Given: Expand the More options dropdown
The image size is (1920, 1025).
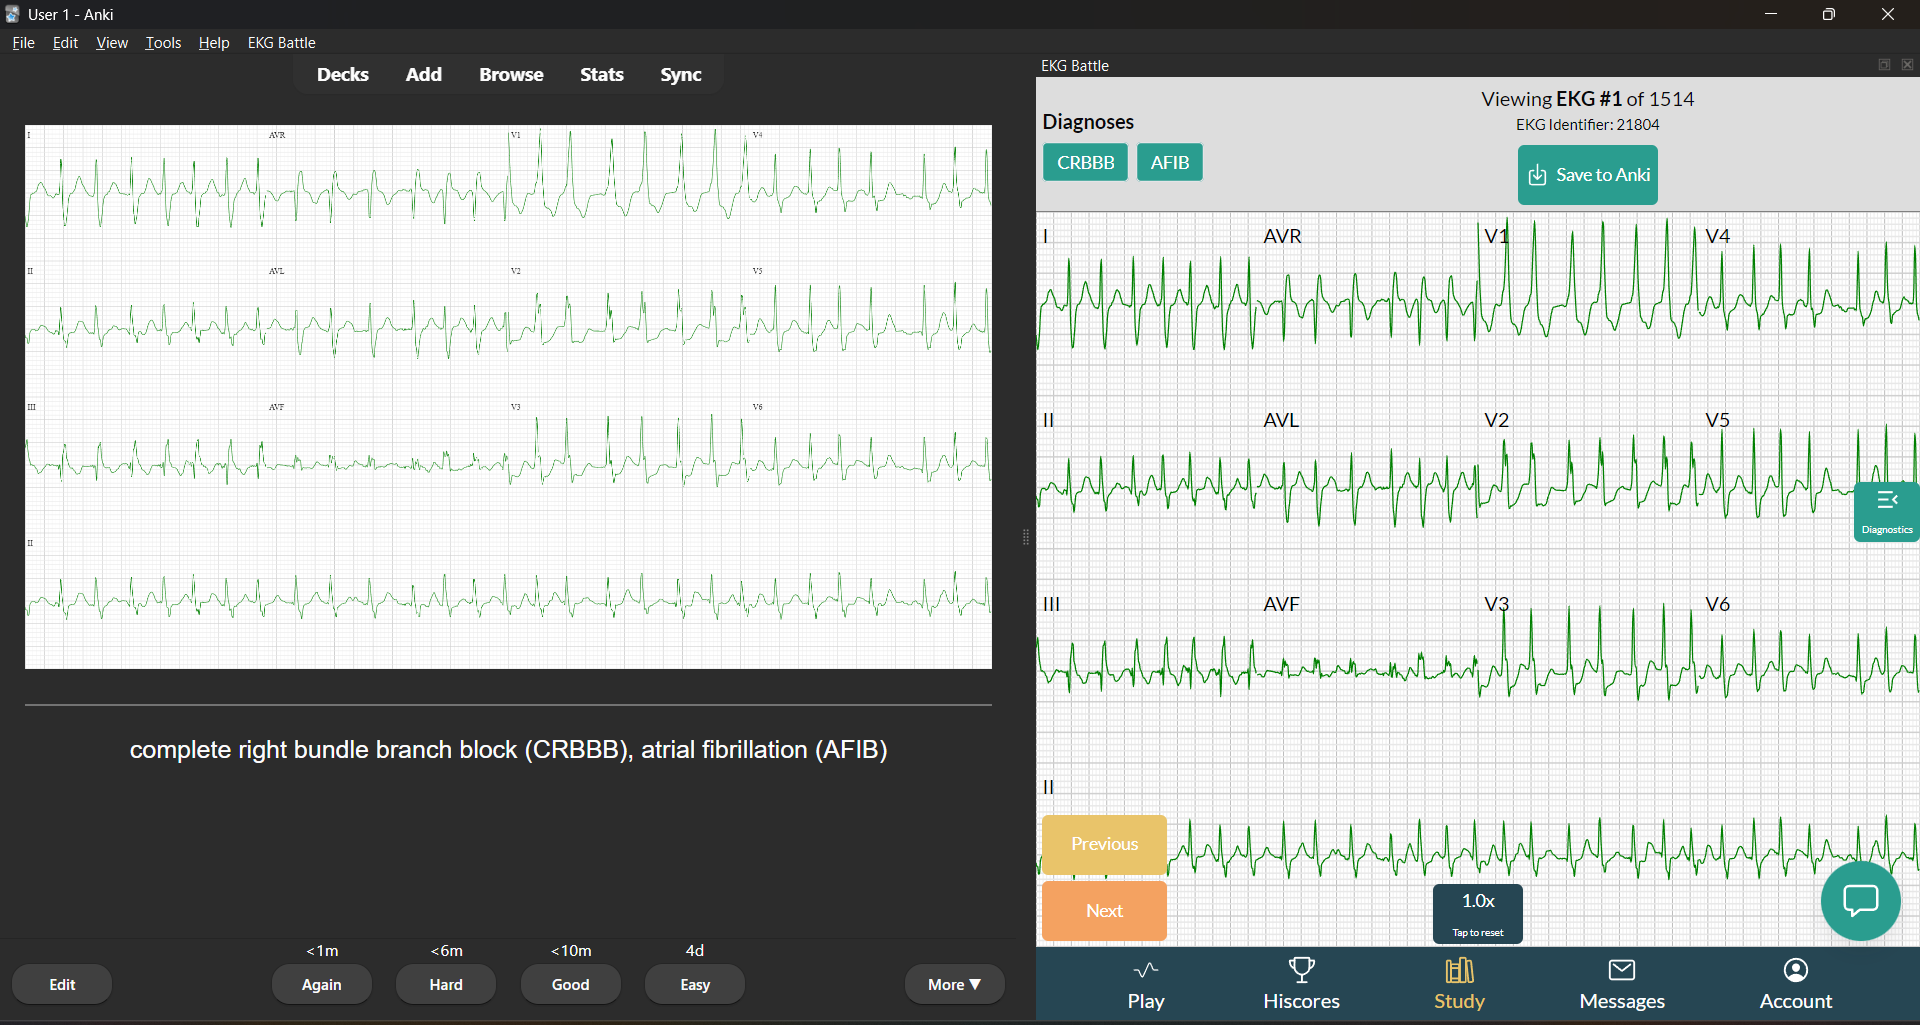Looking at the screenshot, I should 954,984.
